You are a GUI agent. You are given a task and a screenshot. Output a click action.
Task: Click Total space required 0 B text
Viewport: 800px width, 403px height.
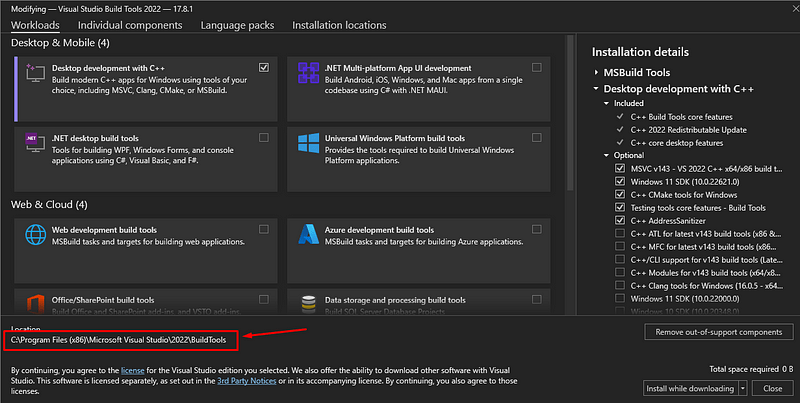pos(751,369)
